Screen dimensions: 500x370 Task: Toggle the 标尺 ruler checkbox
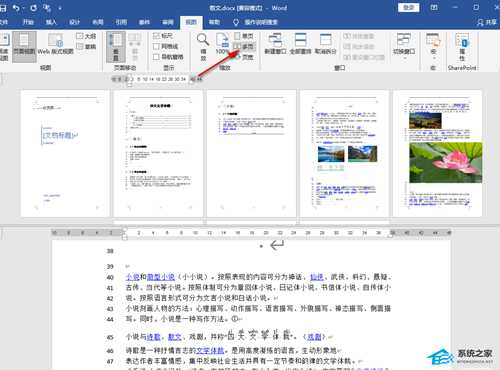163,36
